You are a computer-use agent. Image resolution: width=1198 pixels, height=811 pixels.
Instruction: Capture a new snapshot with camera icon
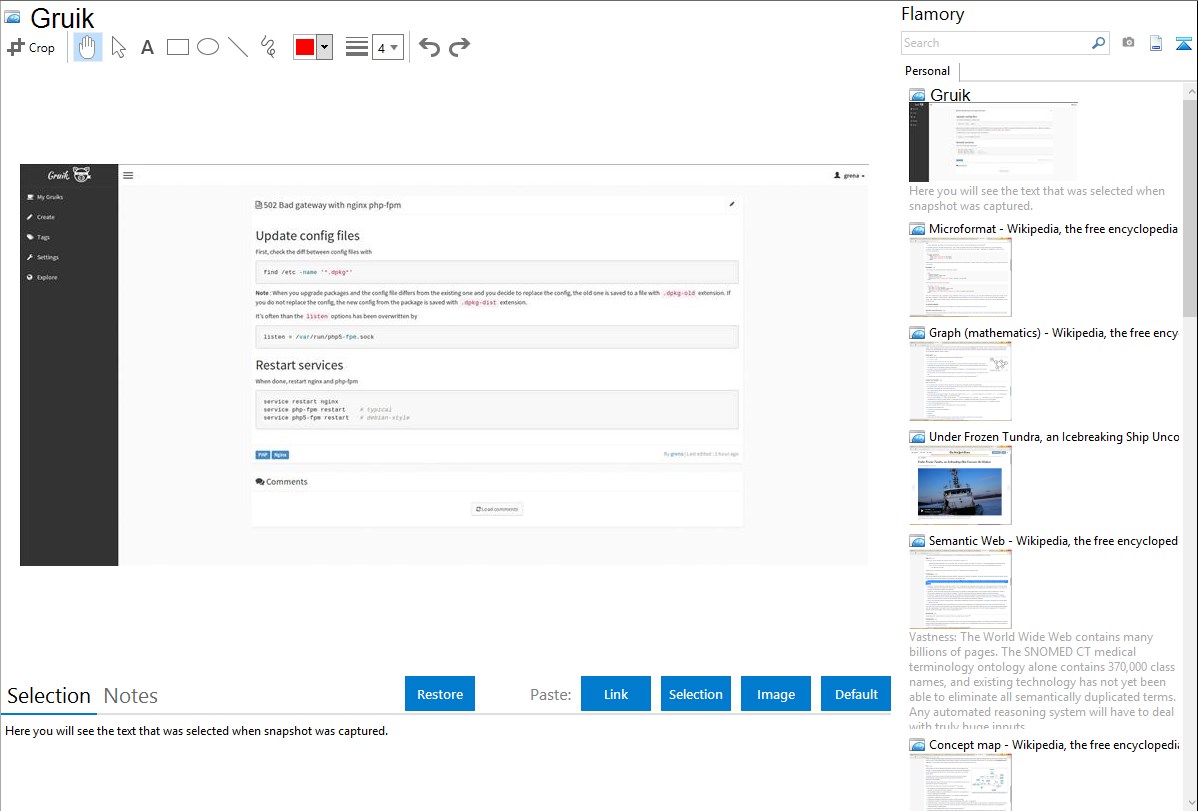(1128, 43)
